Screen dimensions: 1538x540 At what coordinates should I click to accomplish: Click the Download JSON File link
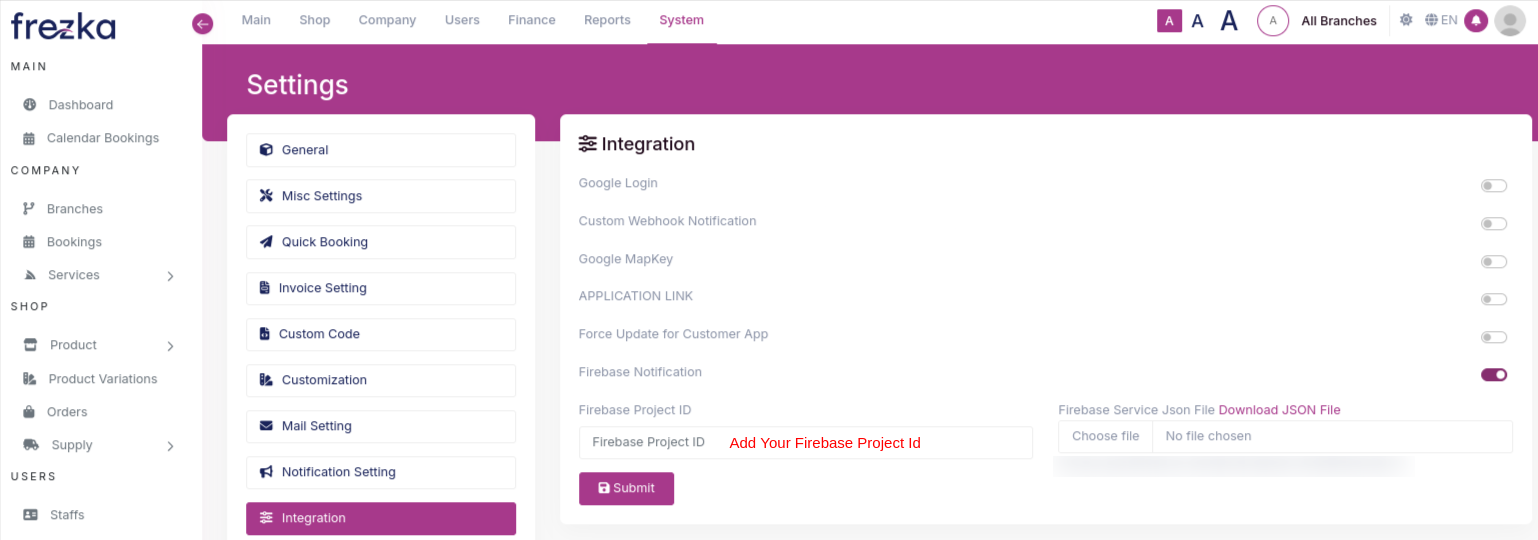(1279, 410)
